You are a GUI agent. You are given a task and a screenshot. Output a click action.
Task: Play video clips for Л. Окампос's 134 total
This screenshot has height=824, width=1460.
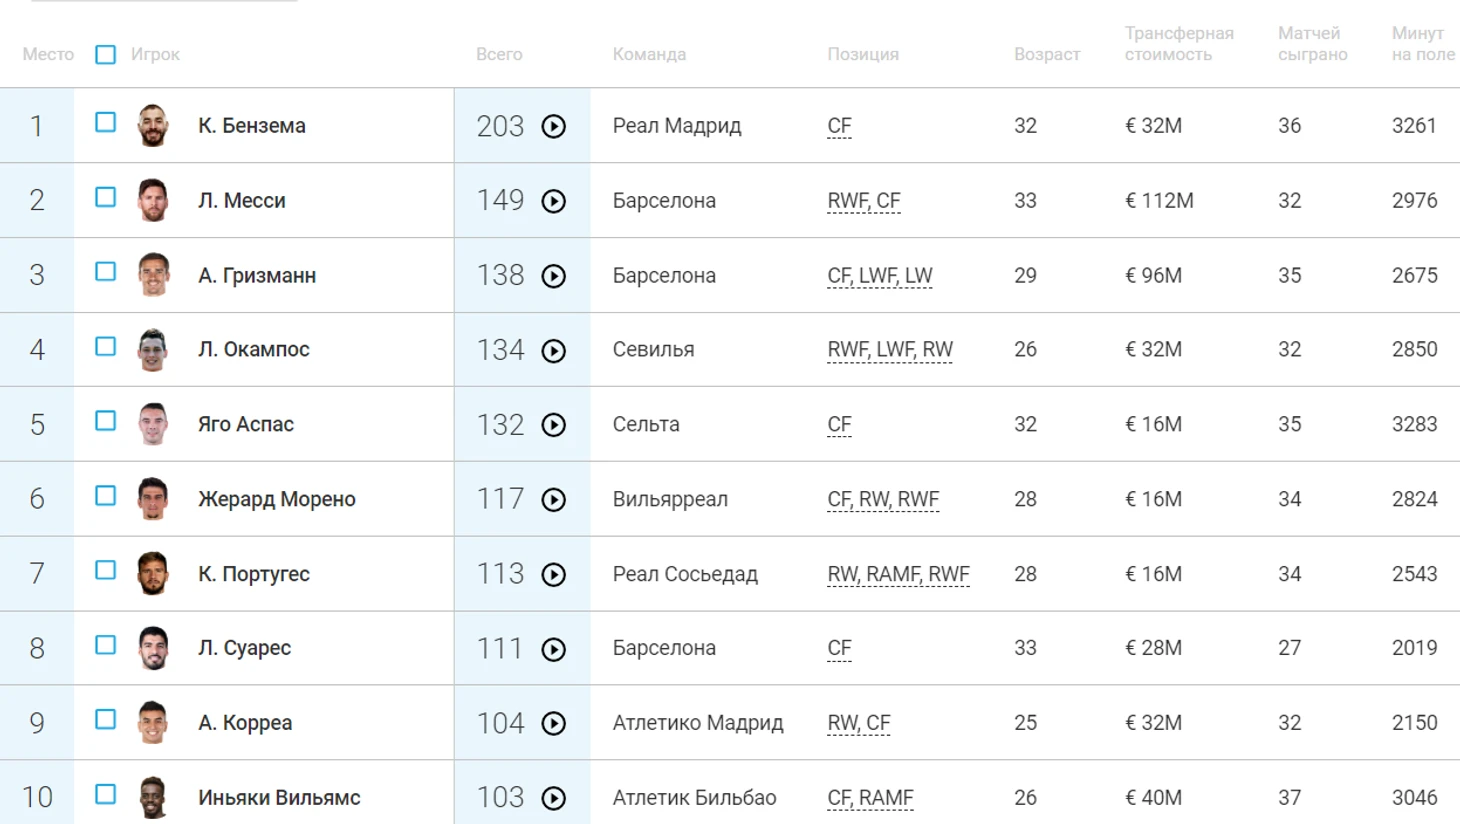pyautogui.click(x=554, y=351)
